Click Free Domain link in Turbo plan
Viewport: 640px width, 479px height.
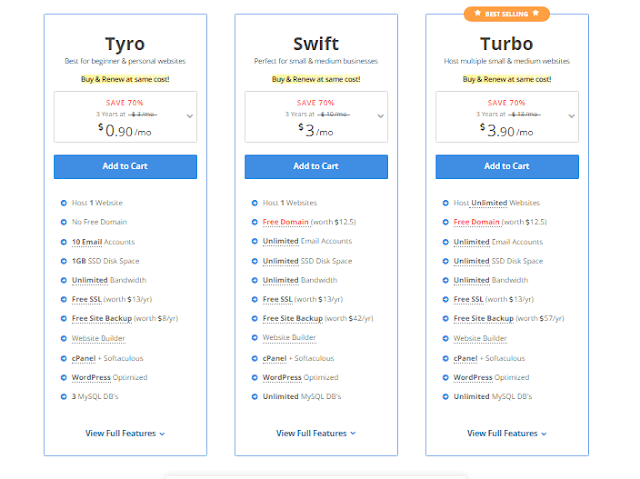(476, 222)
